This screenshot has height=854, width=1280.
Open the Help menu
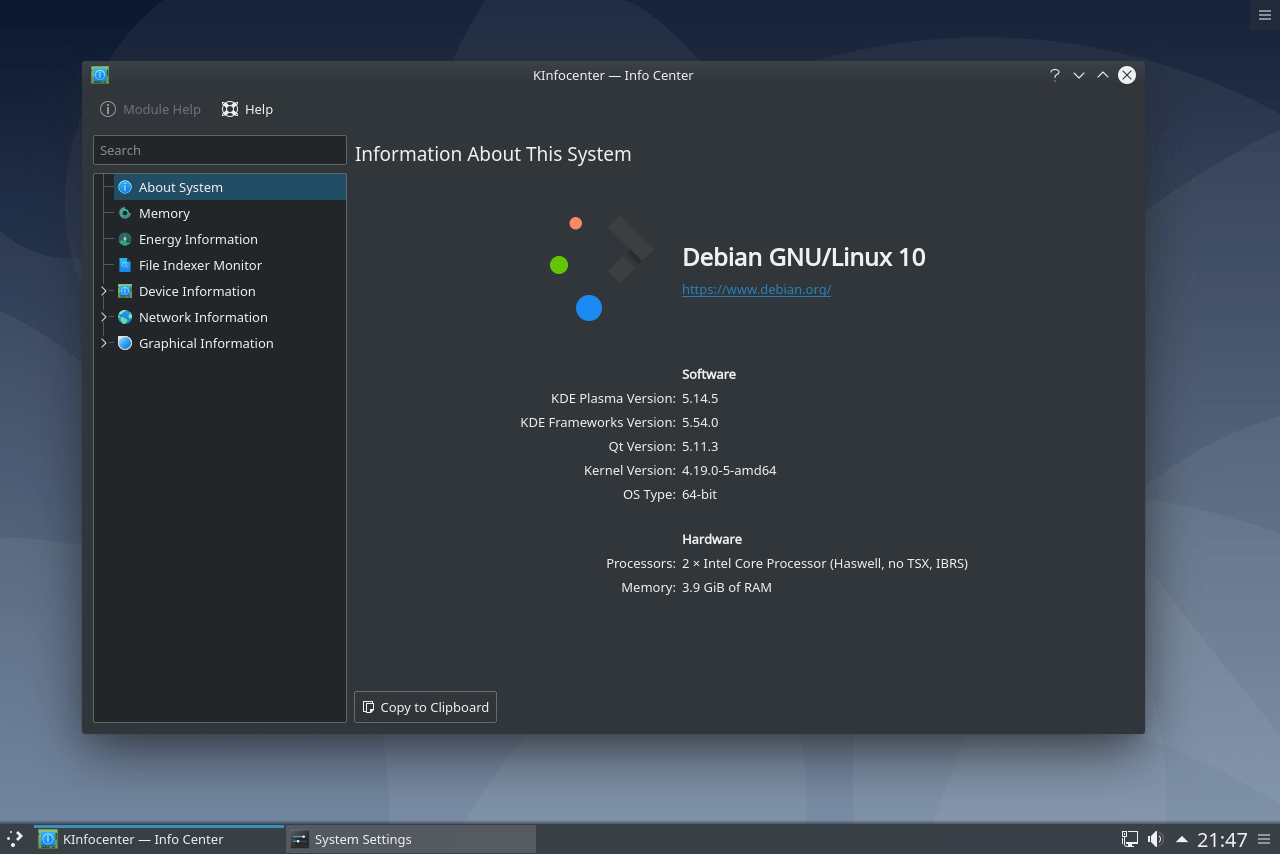click(x=246, y=109)
